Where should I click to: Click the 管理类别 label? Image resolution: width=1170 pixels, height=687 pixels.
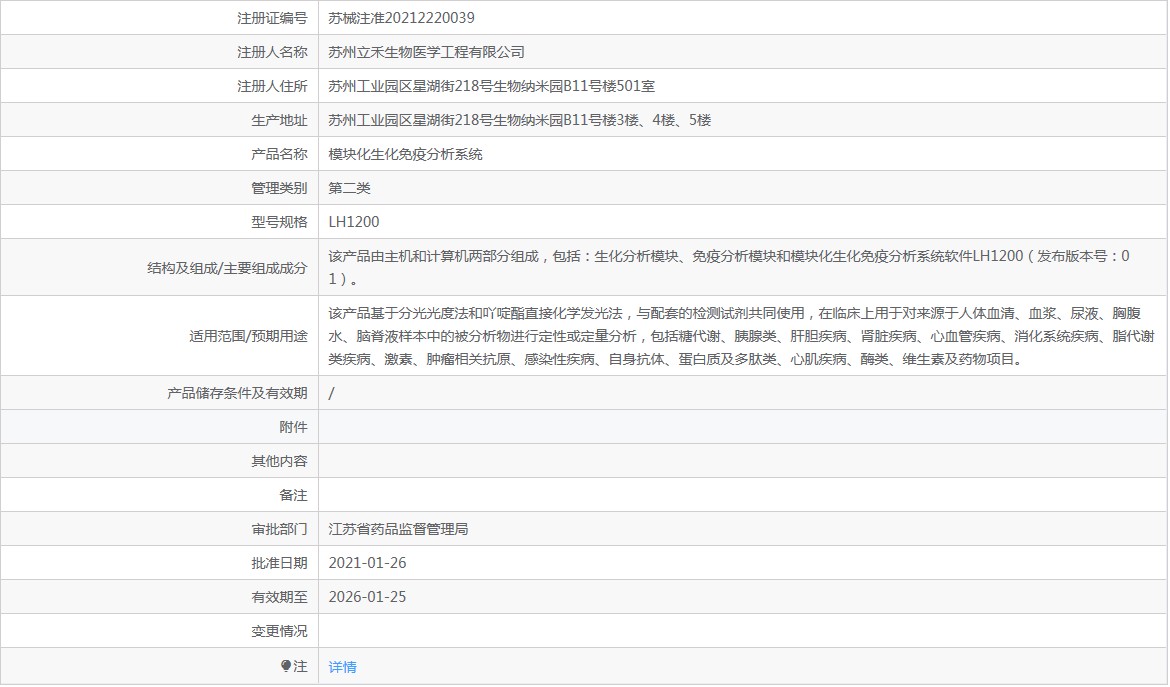coord(279,188)
